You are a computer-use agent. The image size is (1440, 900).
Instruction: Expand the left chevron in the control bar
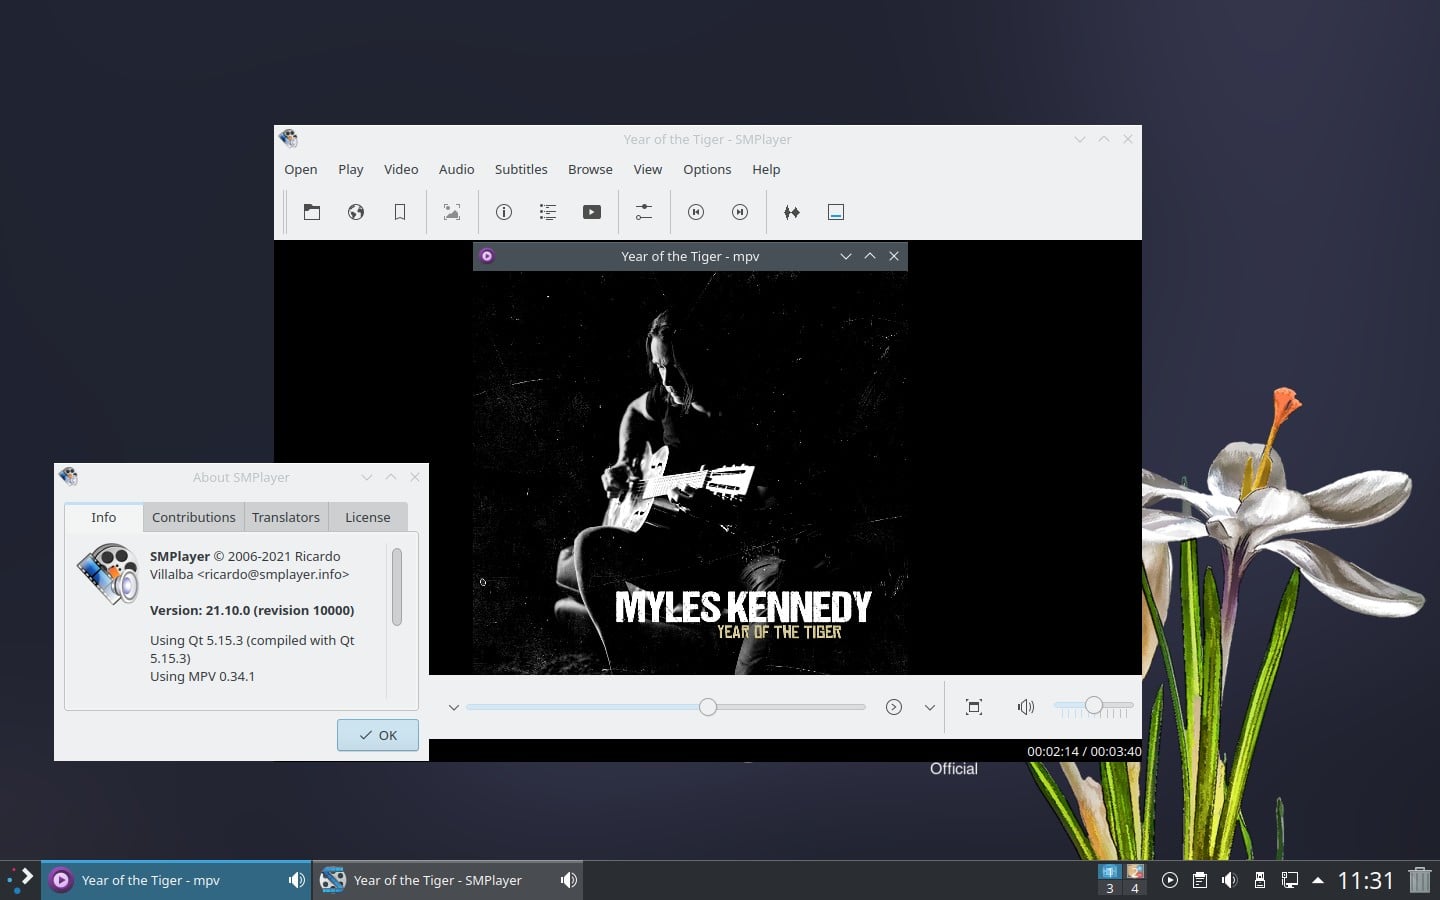click(454, 707)
